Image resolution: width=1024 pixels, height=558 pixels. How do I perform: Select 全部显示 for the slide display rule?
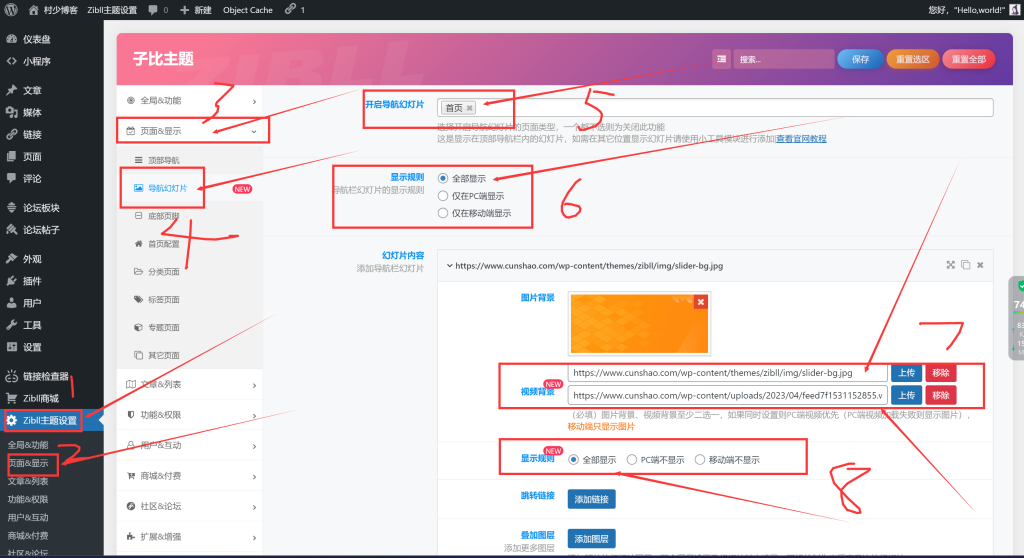(x=573, y=460)
